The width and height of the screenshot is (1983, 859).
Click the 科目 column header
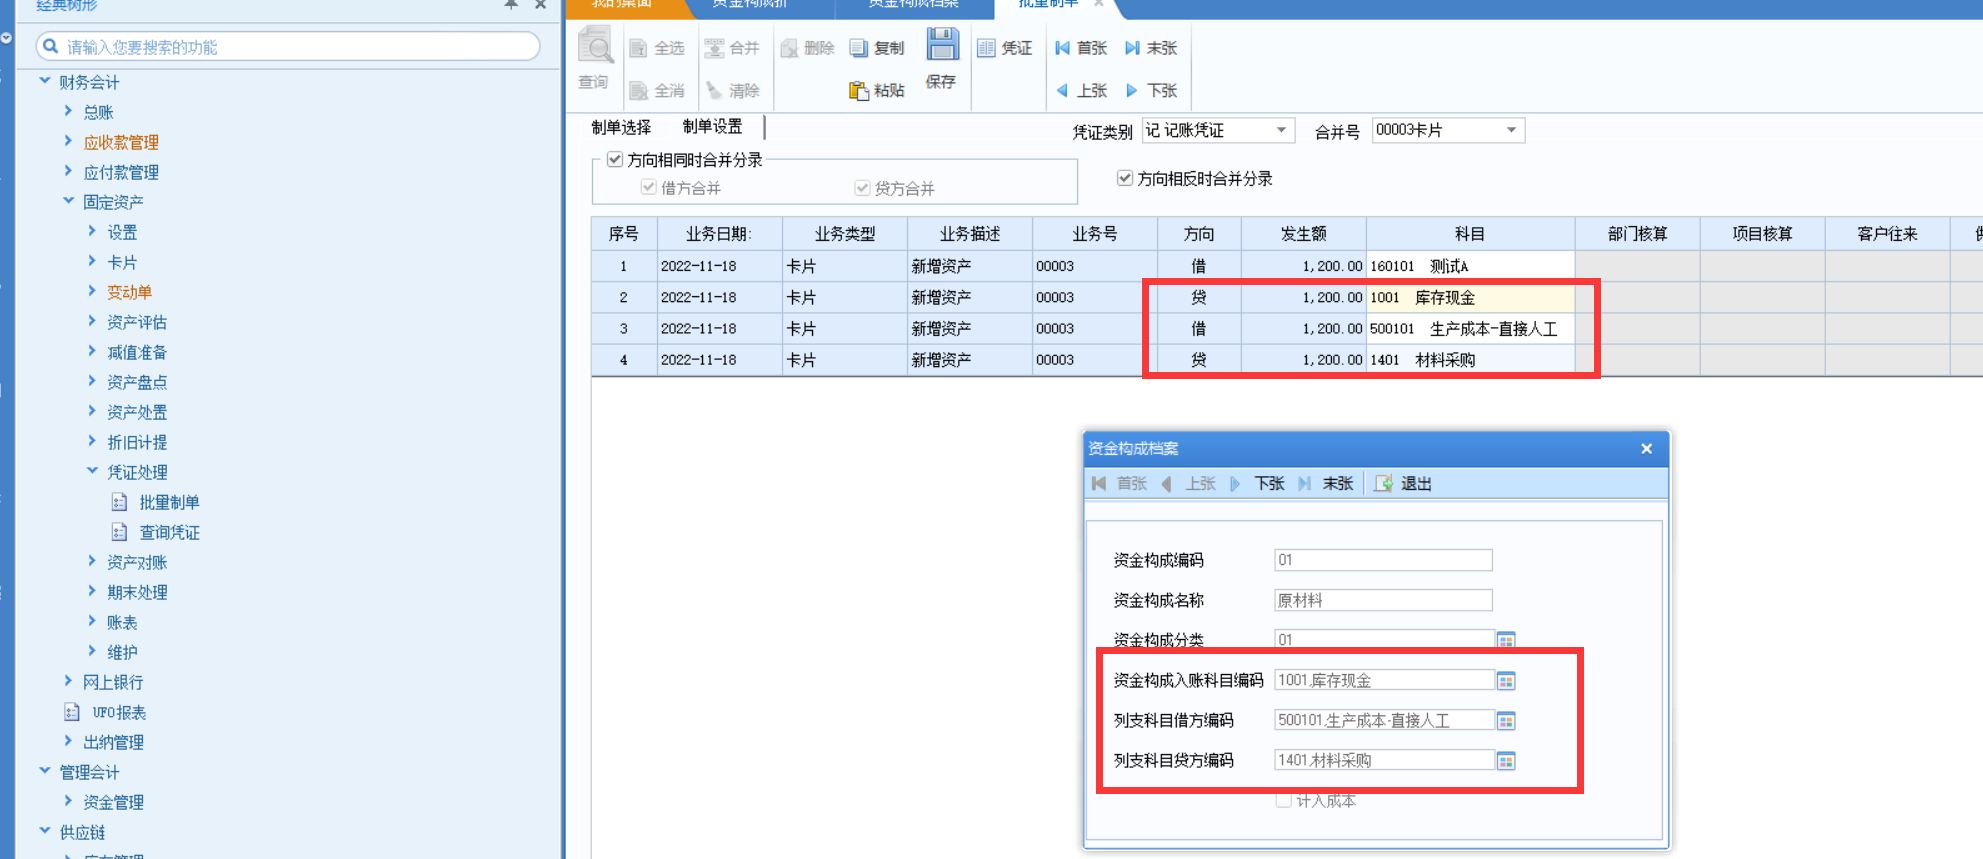(x=1470, y=234)
